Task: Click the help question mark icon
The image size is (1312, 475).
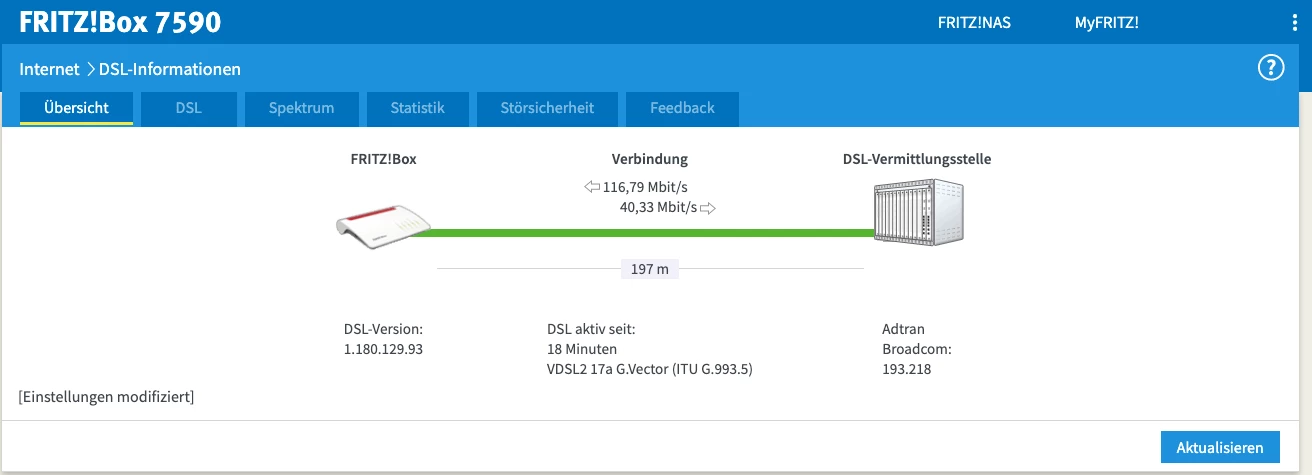Action: click(x=1270, y=68)
